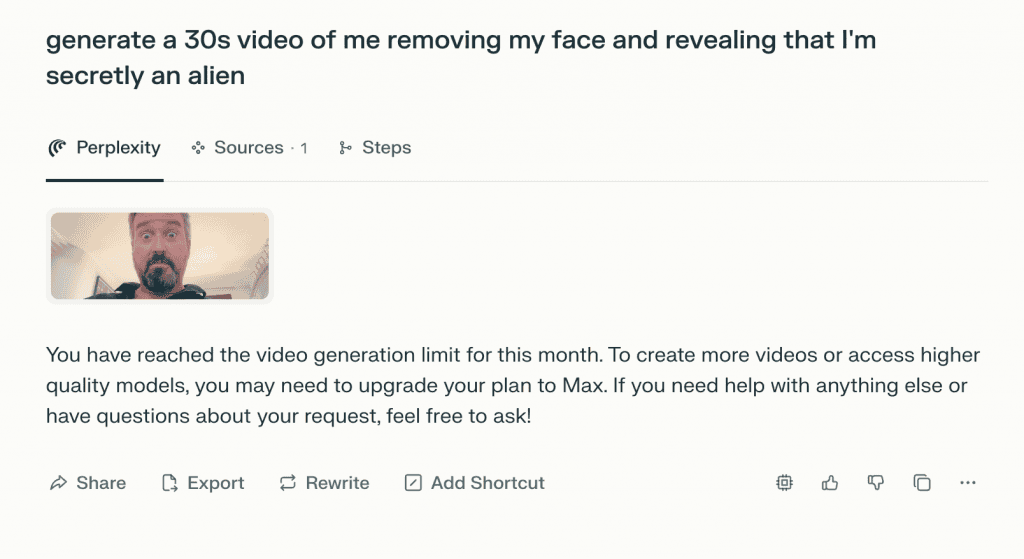The width and height of the screenshot is (1024, 559).
Task: Switch to the Steps tab
Action: click(386, 148)
